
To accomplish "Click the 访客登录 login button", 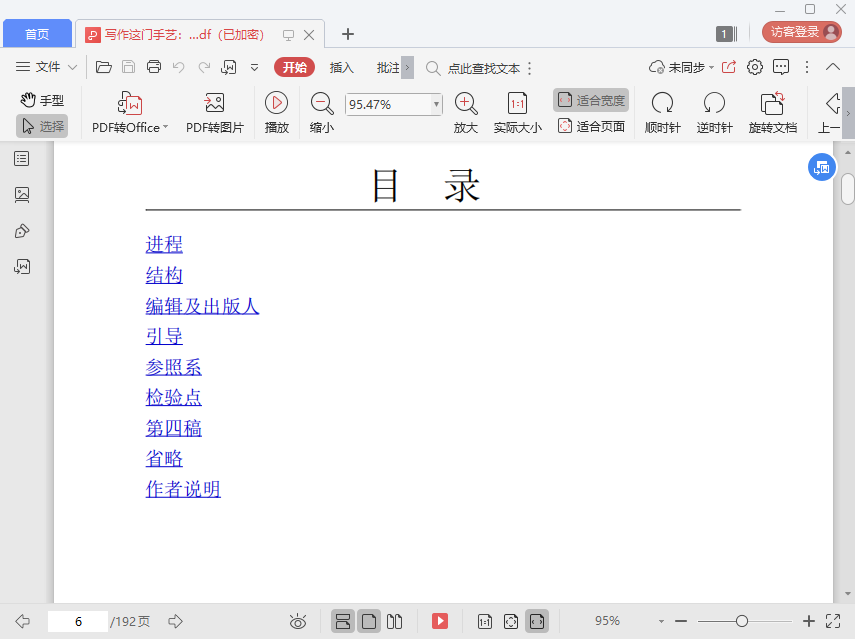I will [x=802, y=32].
